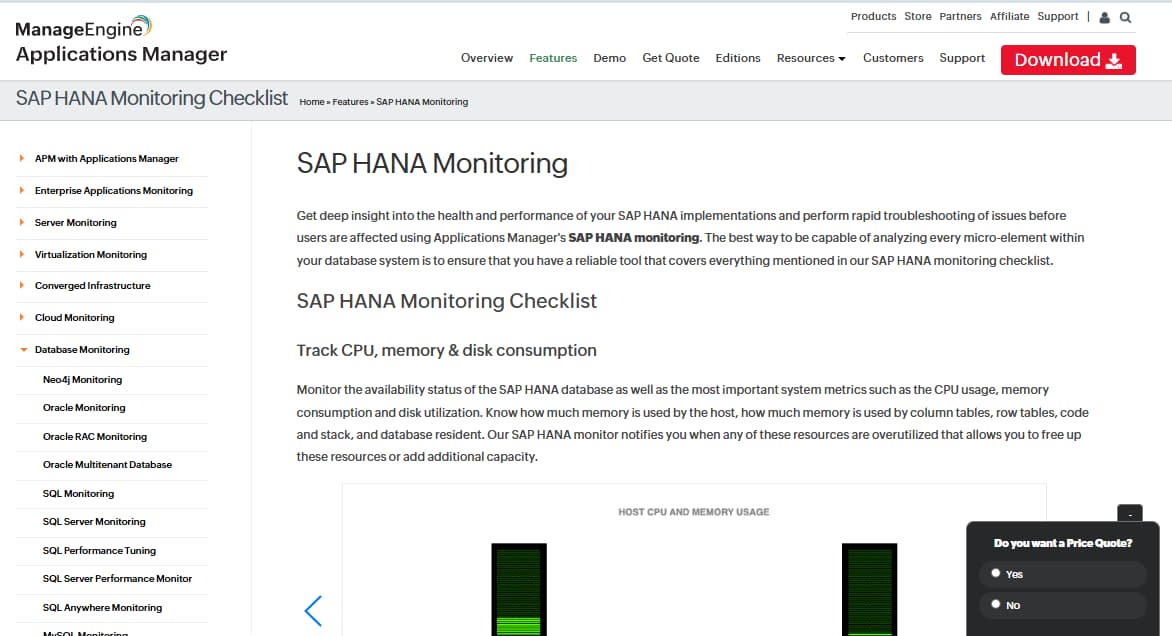Click the left host CPU usage gauge
Viewport: 1172px width, 636px height.
click(519, 589)
